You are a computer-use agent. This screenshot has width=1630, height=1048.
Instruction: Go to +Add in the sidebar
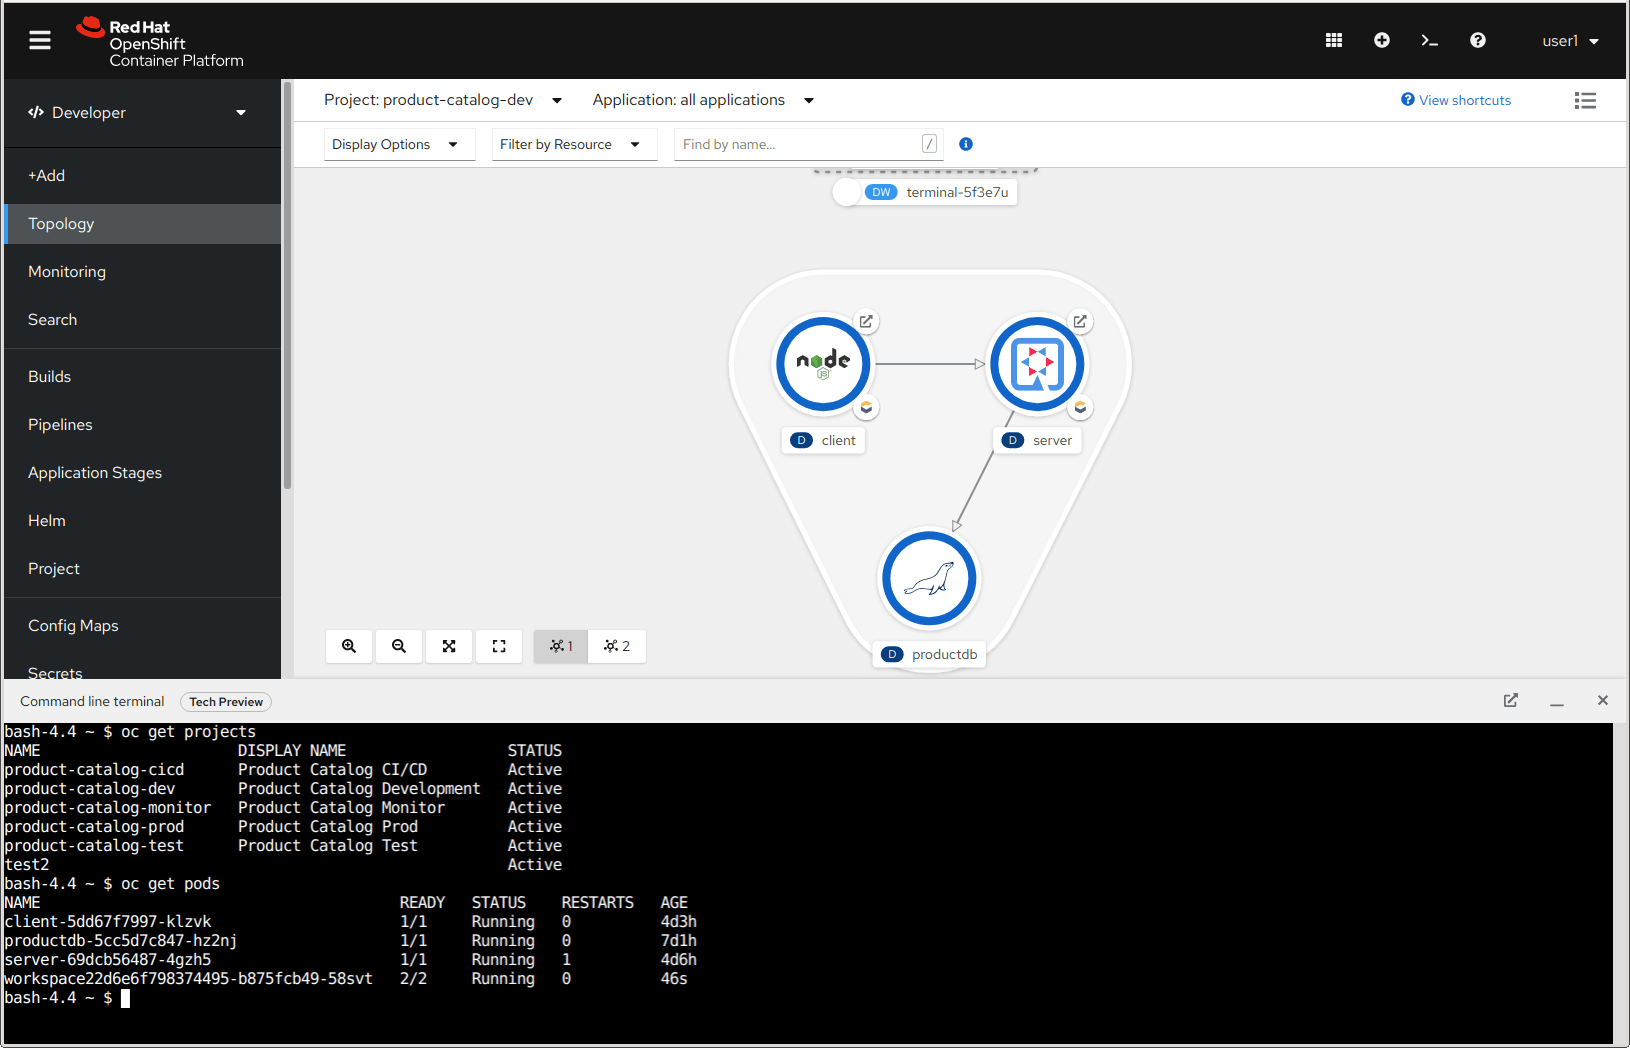click(143, 176)
